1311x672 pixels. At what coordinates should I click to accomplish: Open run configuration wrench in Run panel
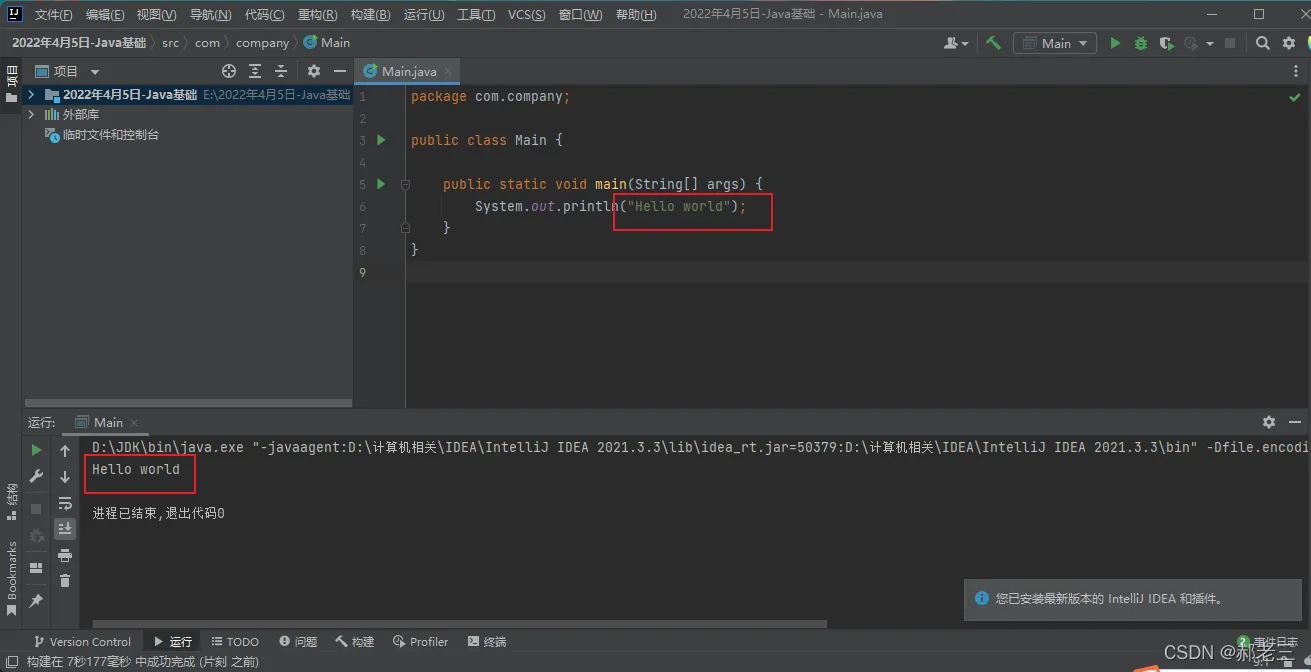[x=36, y=477]
